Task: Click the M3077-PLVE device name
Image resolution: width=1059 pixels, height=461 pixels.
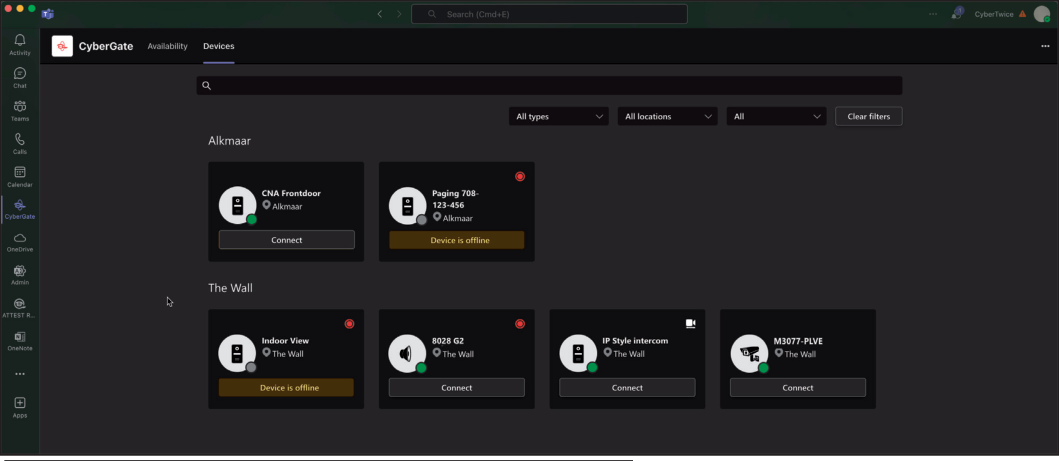Action: click(x=798, y=341)
